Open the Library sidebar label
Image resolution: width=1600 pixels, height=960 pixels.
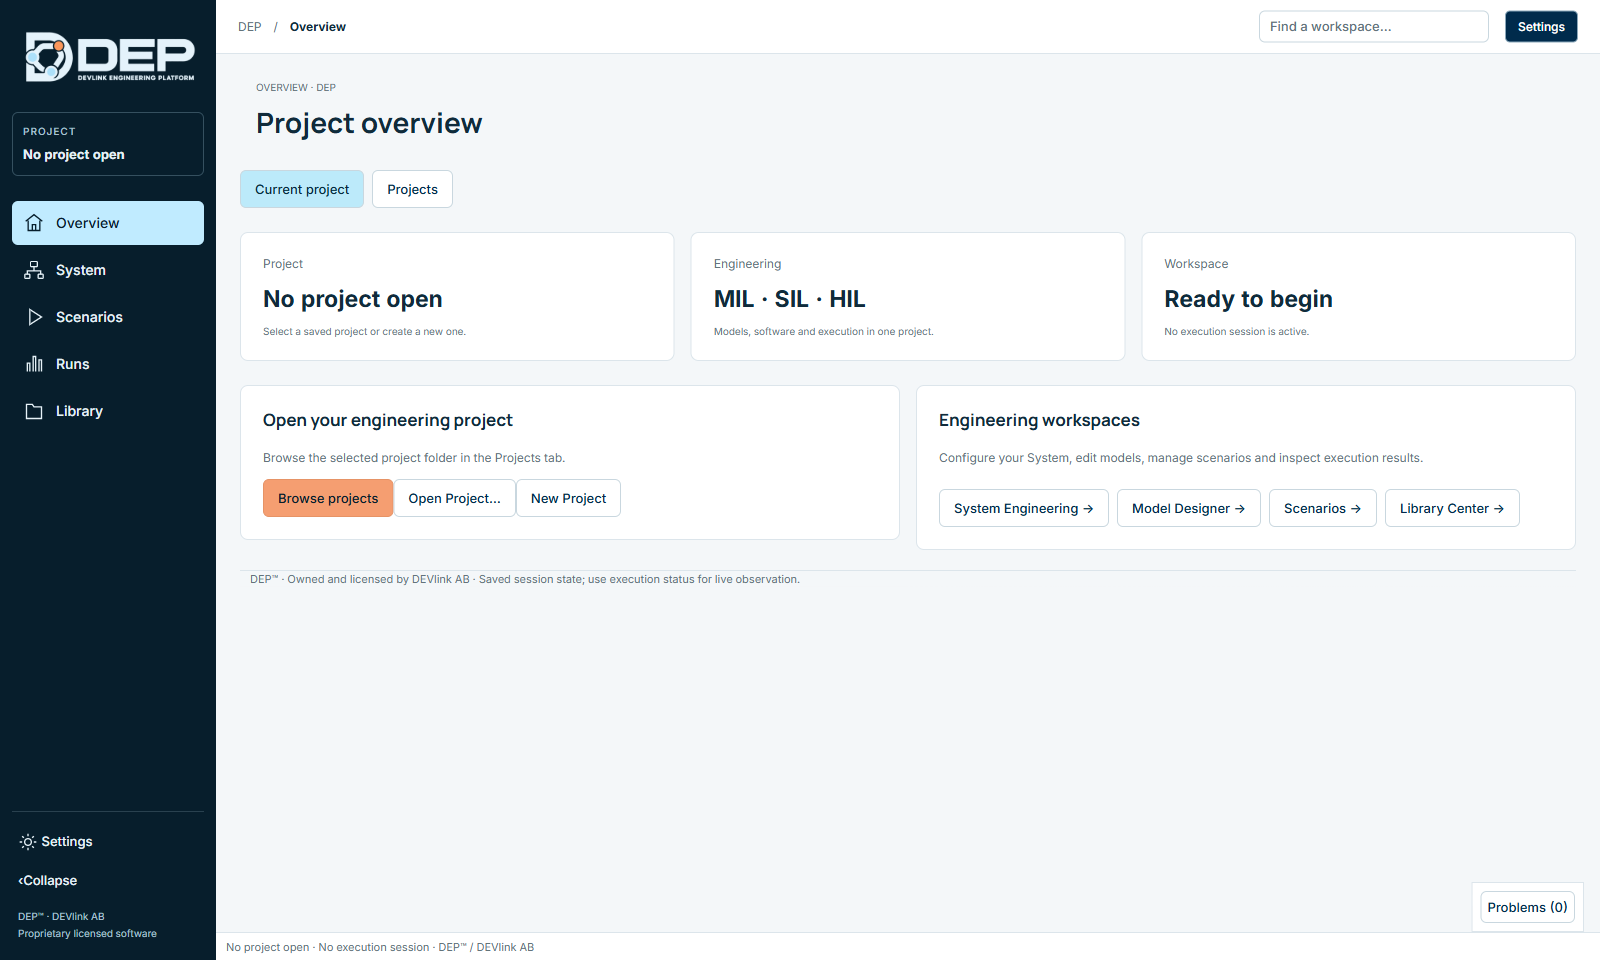(x=79, y=411)
